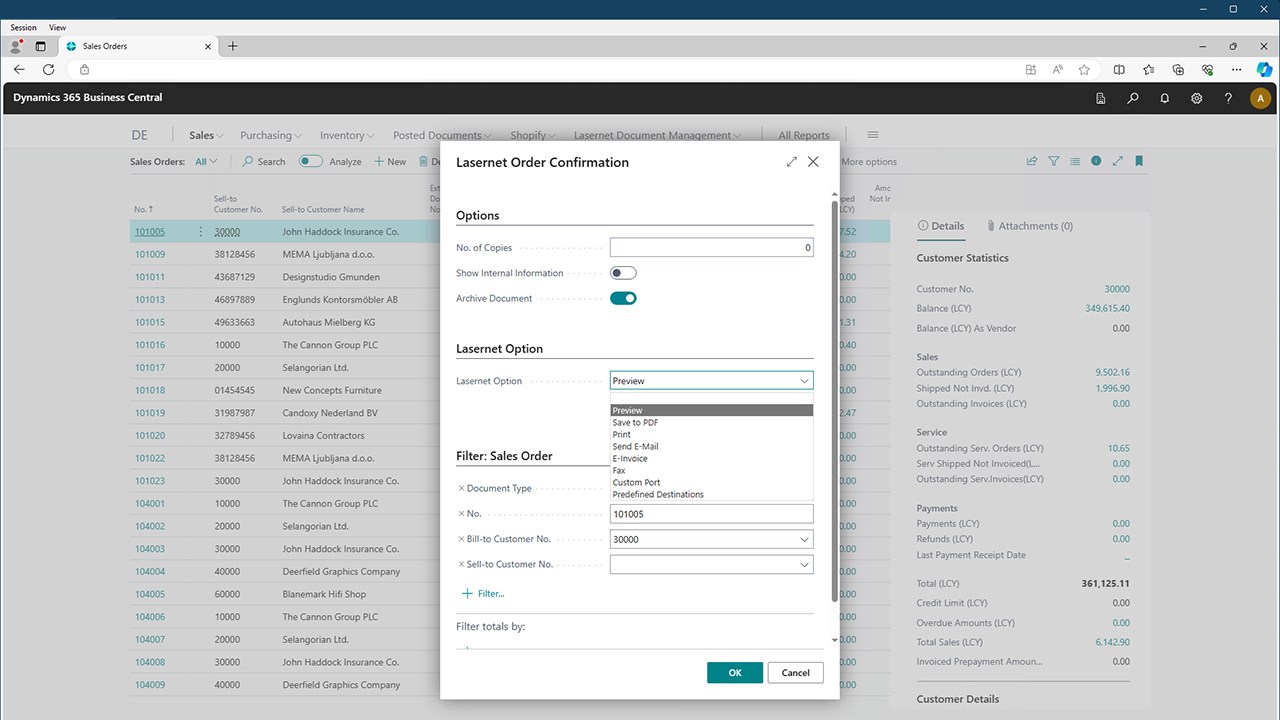Expand the Lasernet Order Confirmation dialog to full screen

coord(792,162)
